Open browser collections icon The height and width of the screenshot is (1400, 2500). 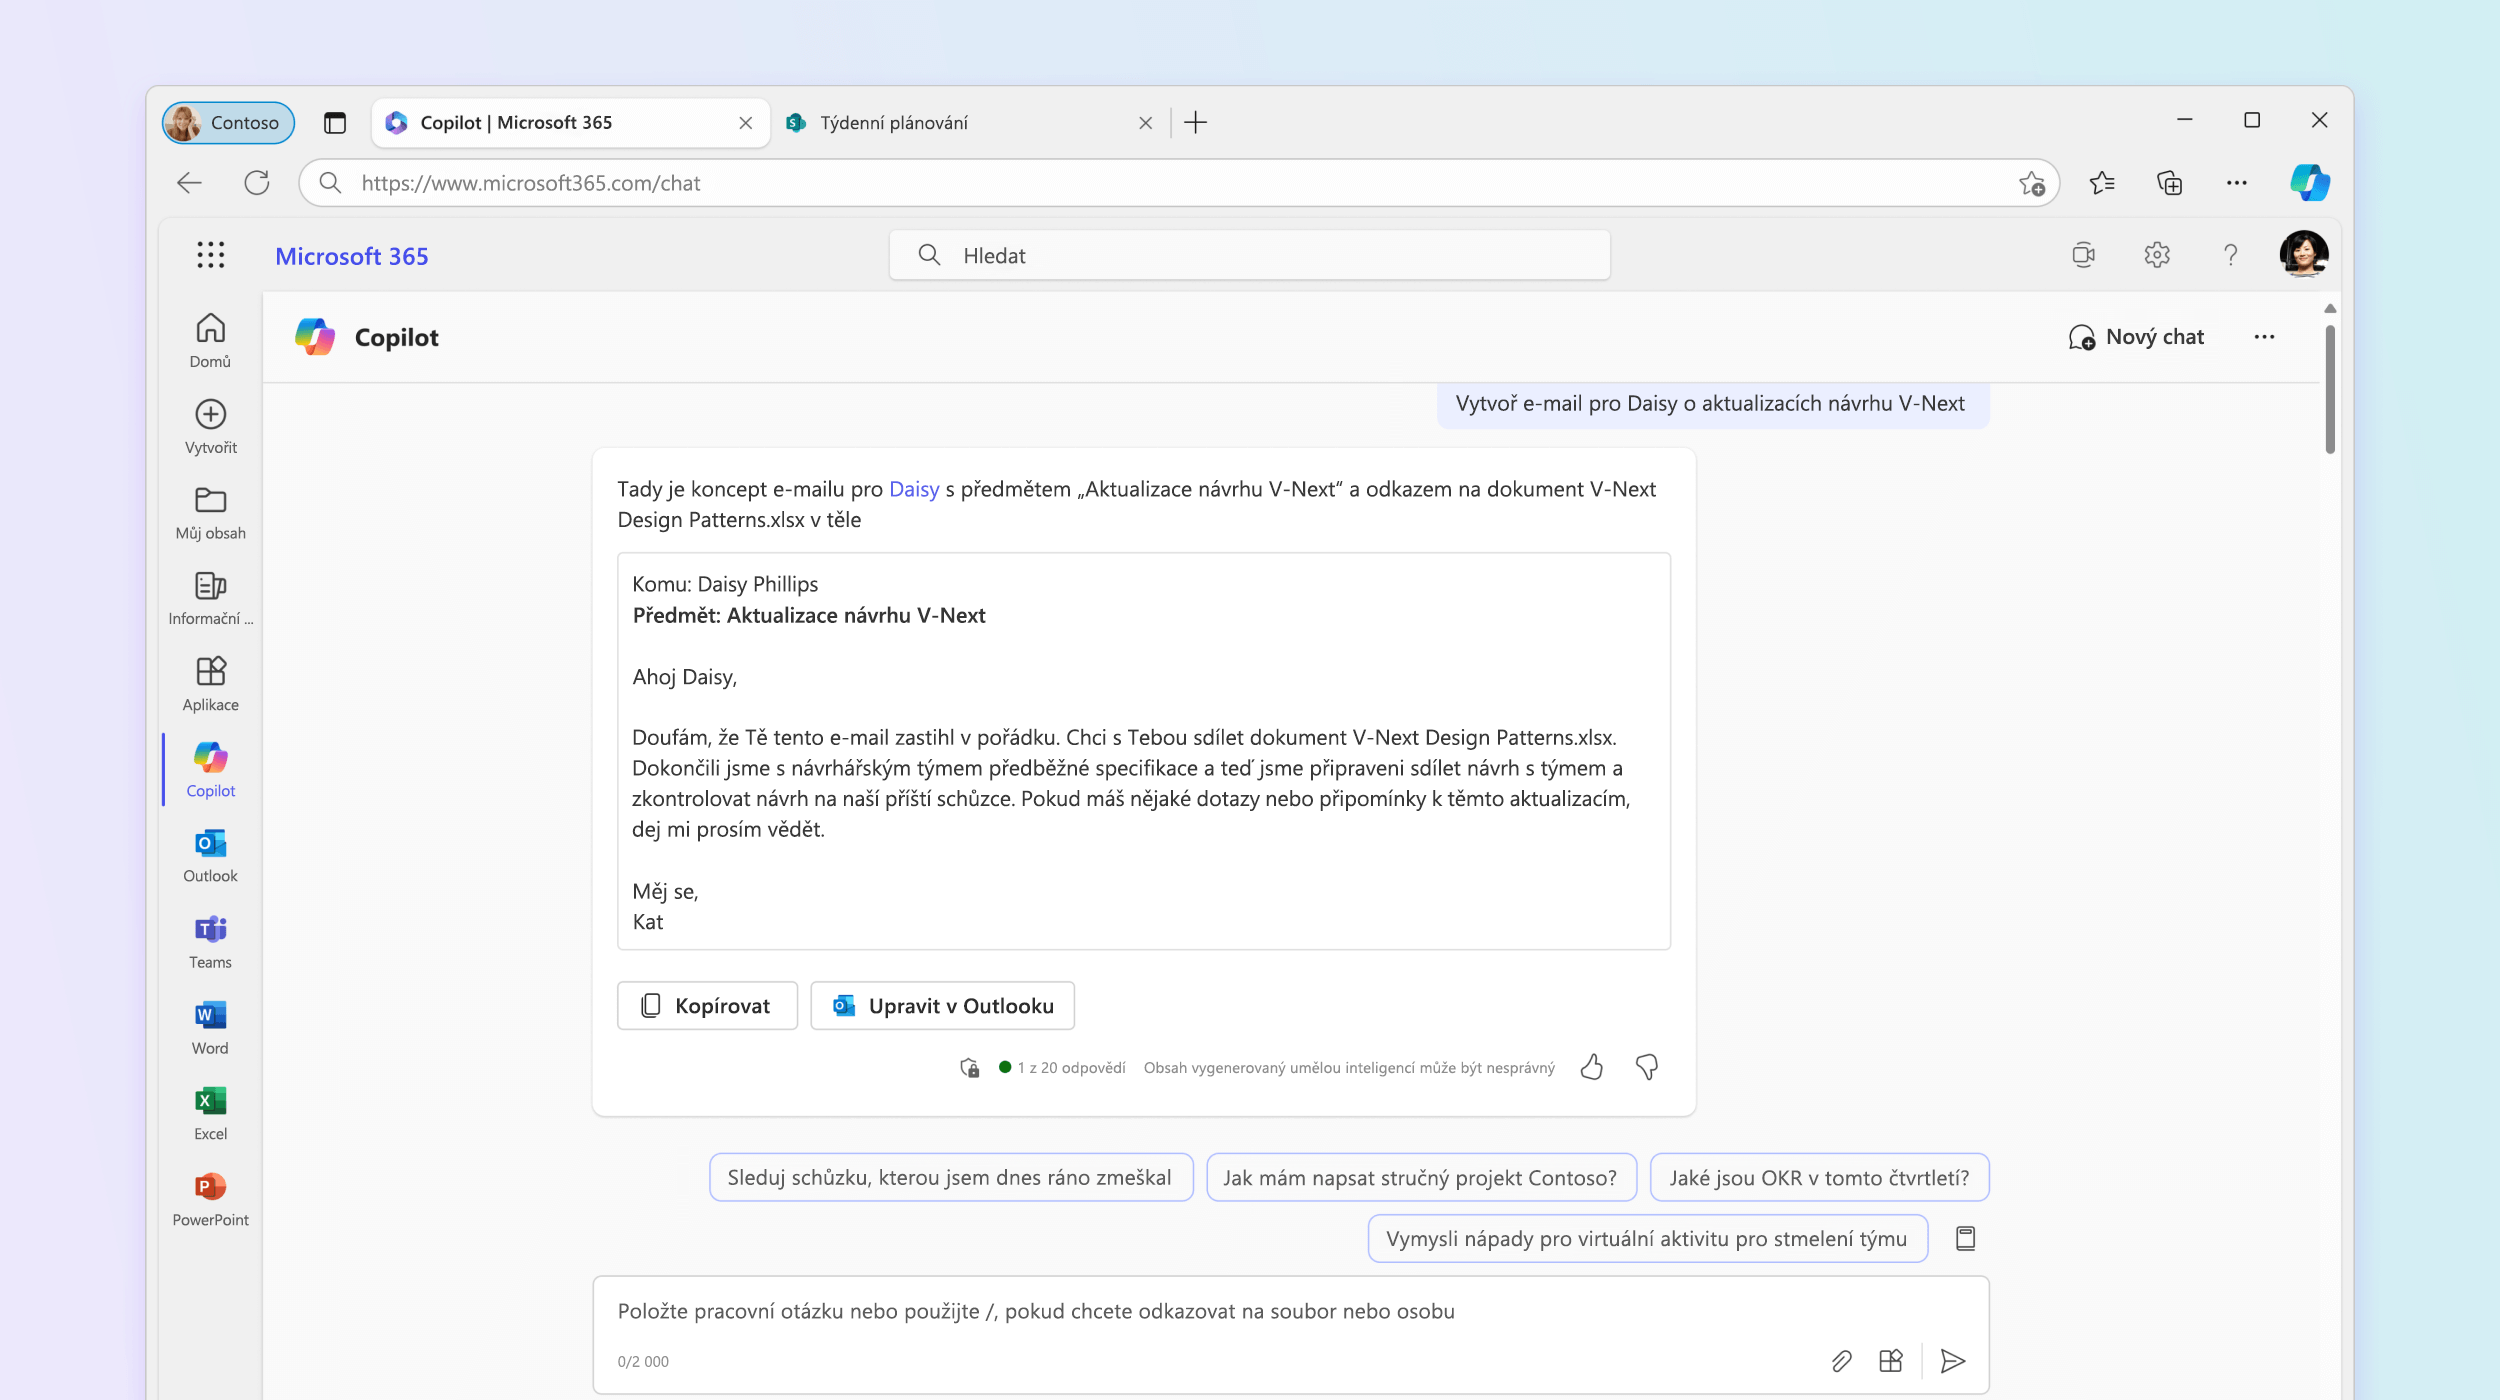pos(2169,183)
